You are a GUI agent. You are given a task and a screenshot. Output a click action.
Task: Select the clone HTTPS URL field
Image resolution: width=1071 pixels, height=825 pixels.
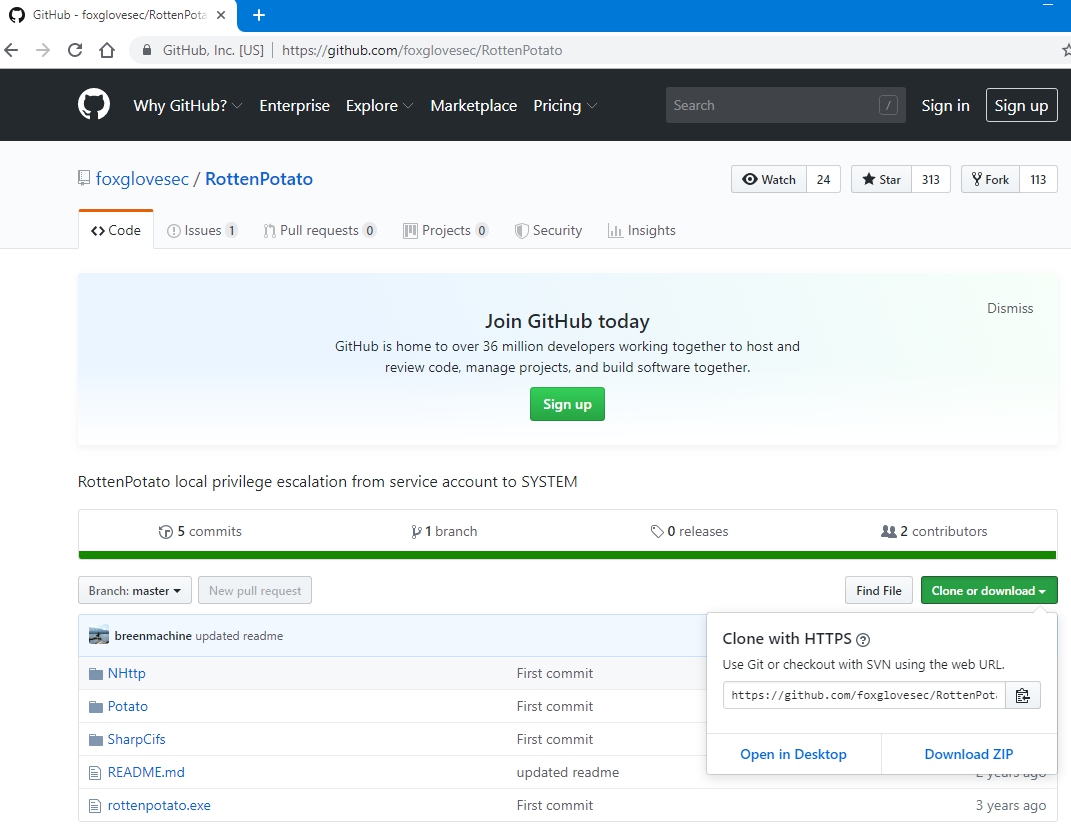(x=864, y=695)
